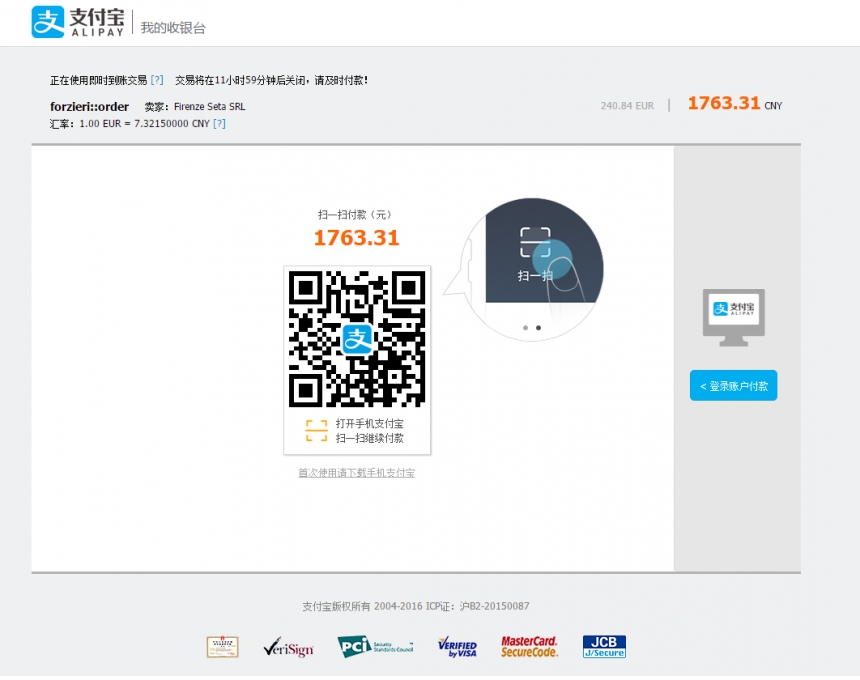Click the transaction timeout notice 交易将在11小时59分钟后关闭
This screenshot has height=680, width=860.
241,80
